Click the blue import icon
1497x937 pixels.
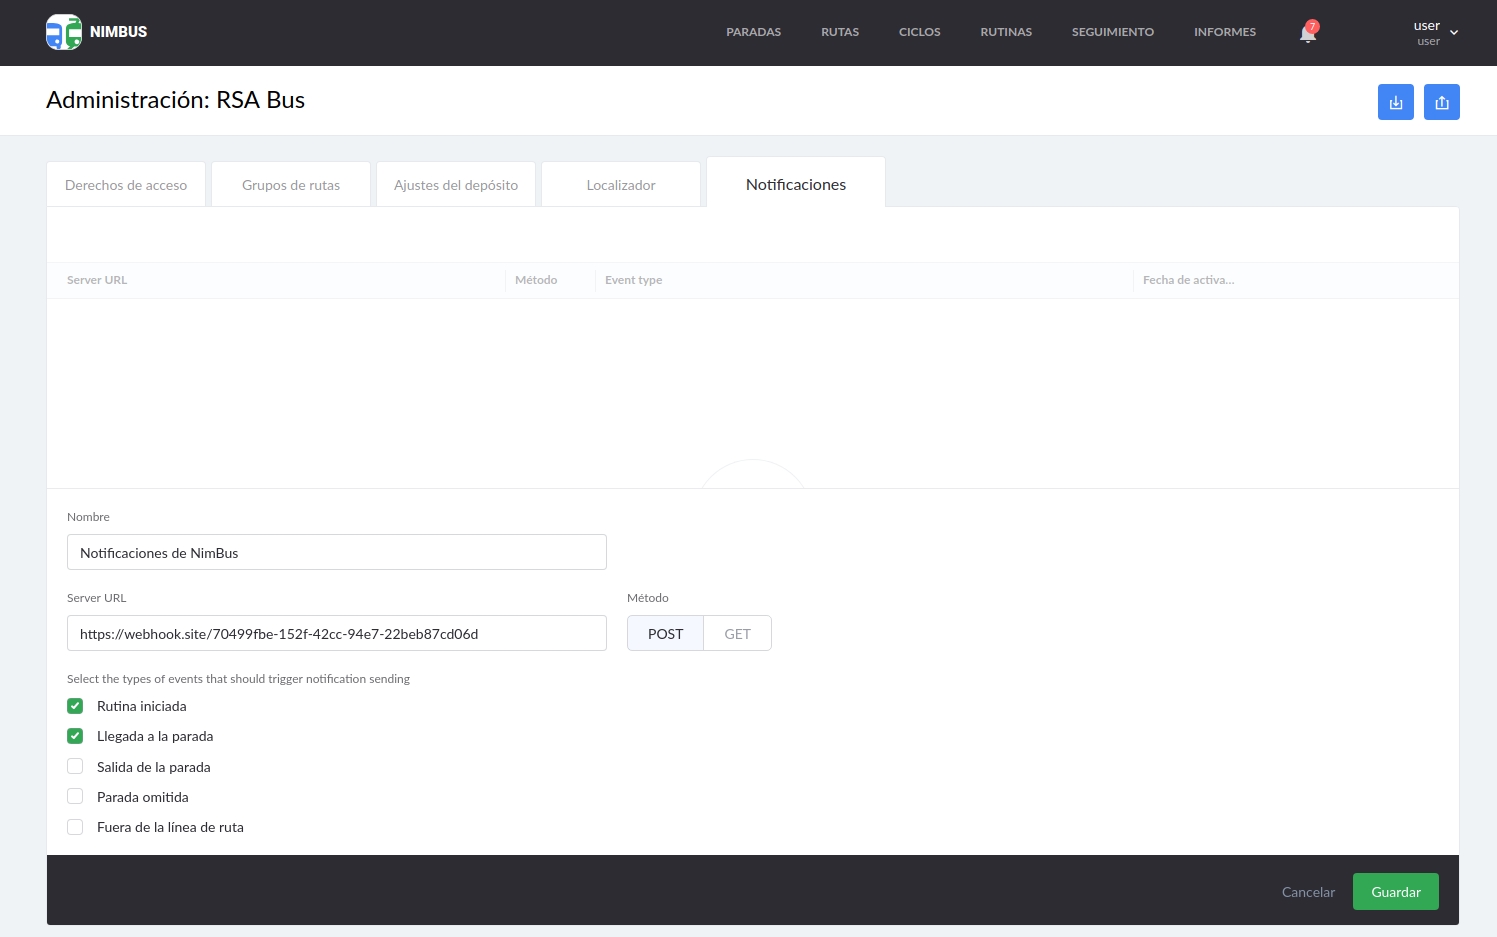pyautogui.click(x=1396, y=101)
